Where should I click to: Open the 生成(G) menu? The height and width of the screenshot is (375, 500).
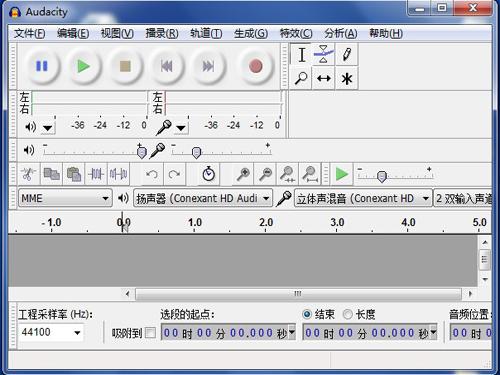click(251, 33)
